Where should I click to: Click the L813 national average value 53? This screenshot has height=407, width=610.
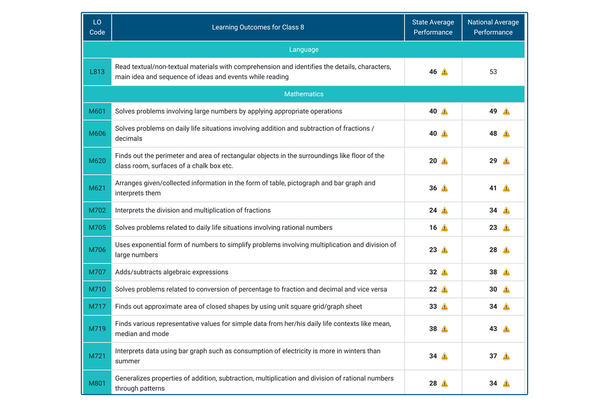click(493, 73)
